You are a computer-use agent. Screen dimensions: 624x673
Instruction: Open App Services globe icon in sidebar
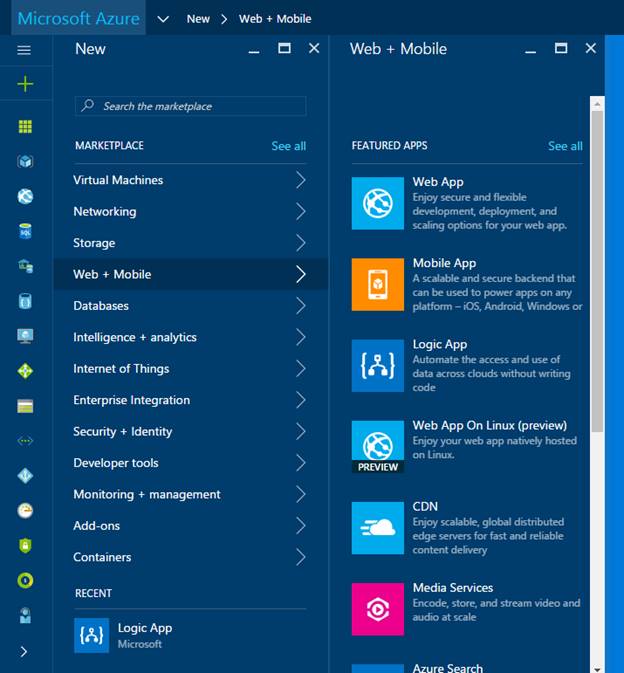click(x=25, y=197)
